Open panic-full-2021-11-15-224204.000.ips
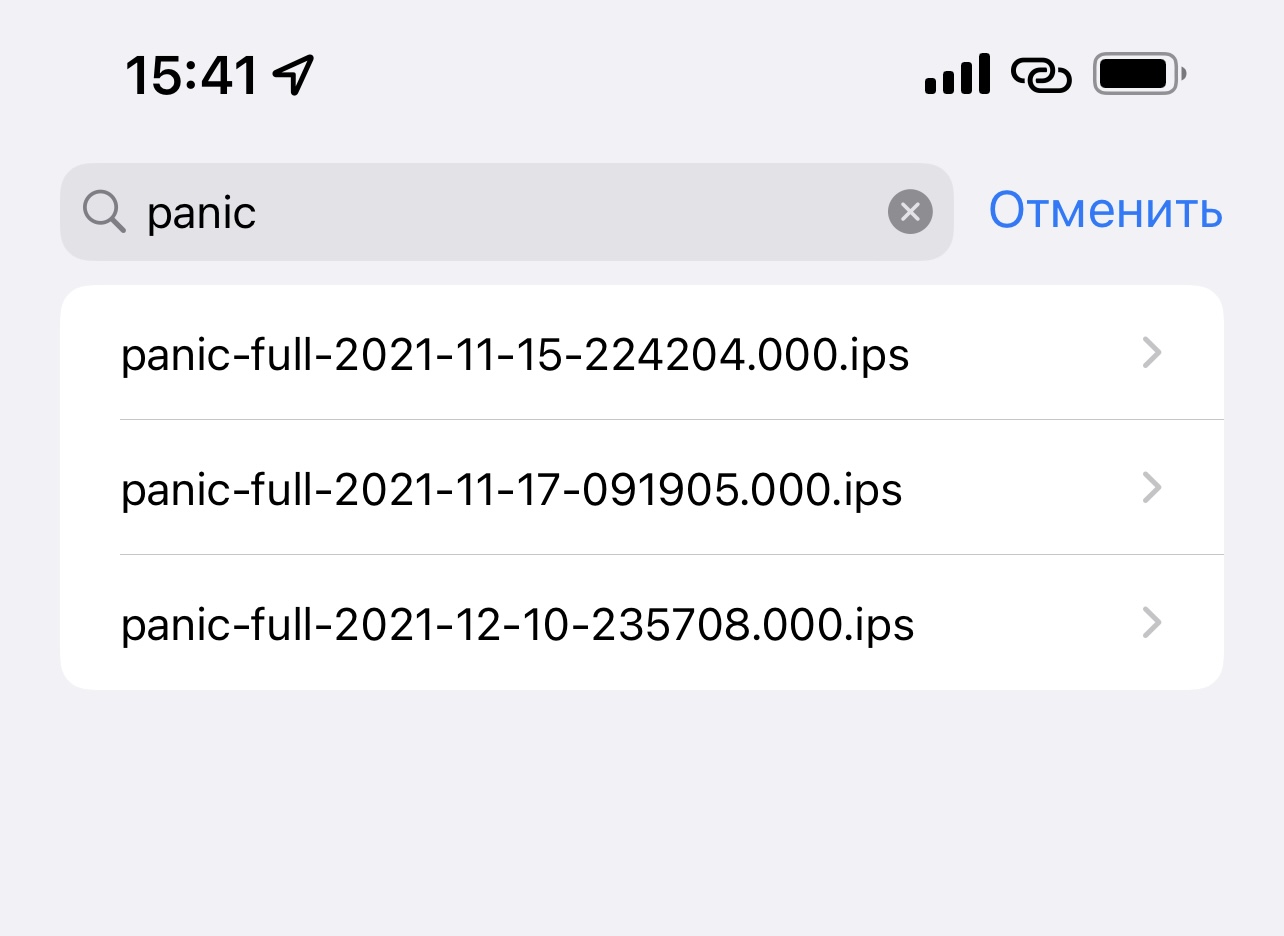Screen dimensions: 1284x936 (515, 354)
